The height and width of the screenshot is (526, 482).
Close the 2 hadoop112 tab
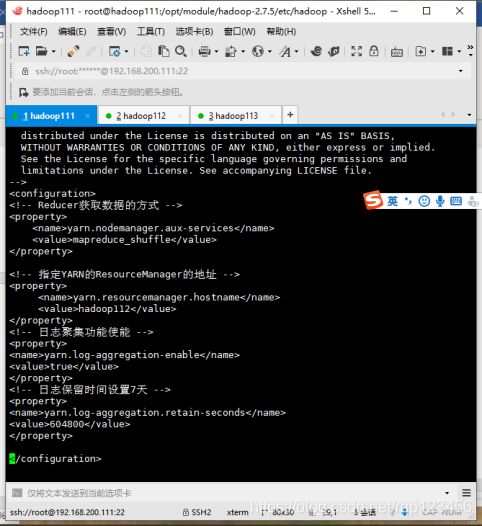click(x=180, y=116)
